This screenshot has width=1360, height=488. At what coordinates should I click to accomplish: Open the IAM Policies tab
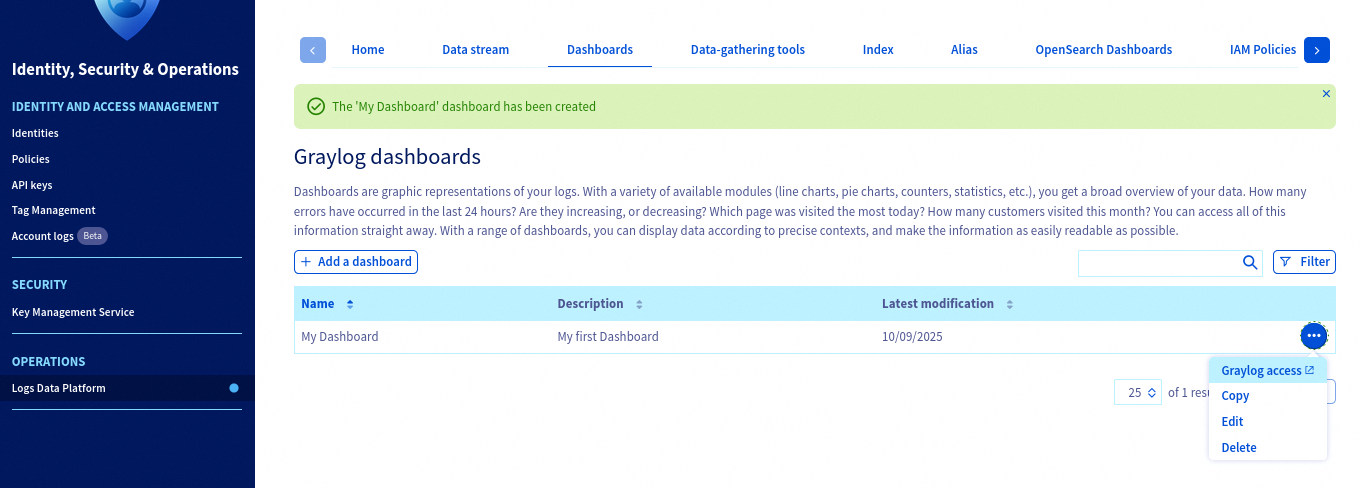click(1263, 49)
